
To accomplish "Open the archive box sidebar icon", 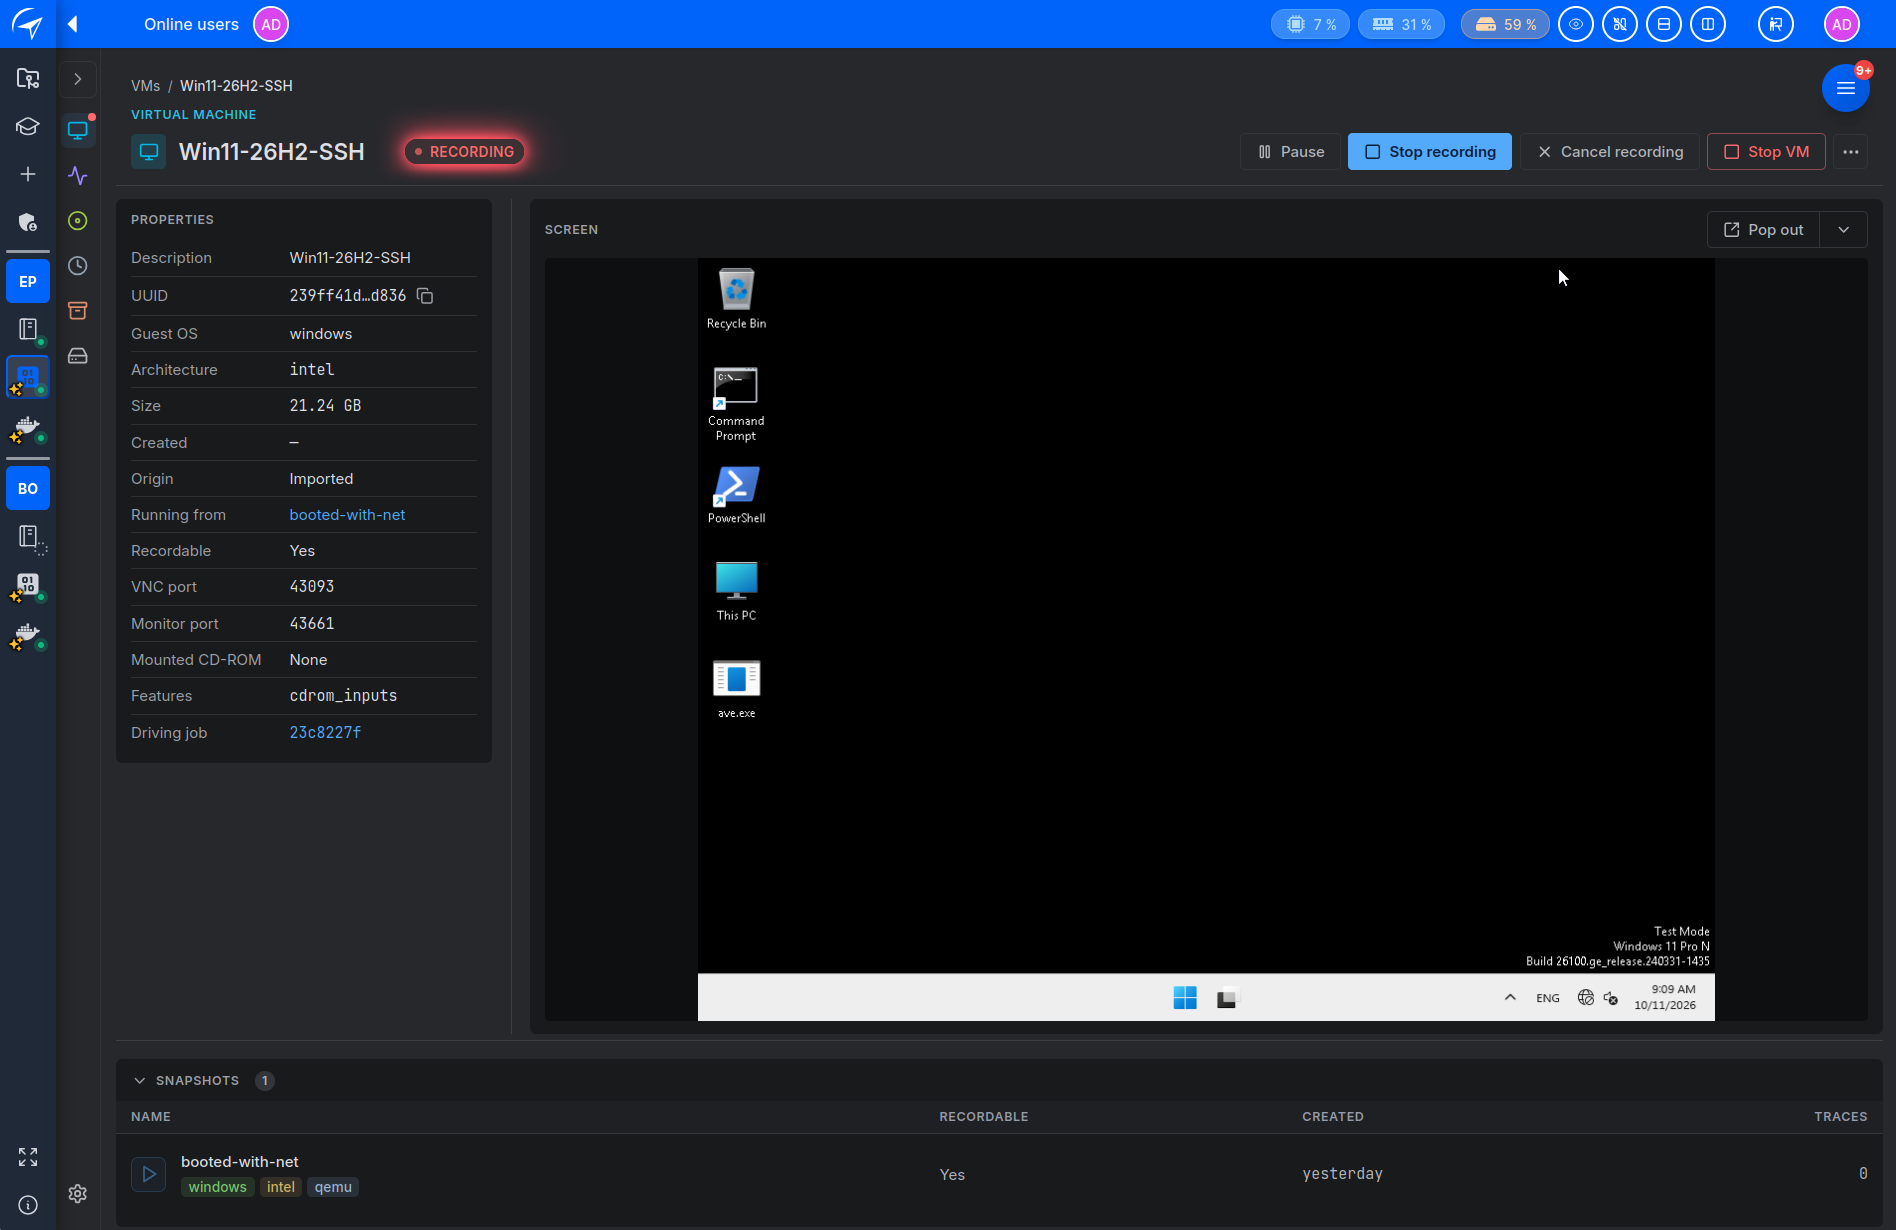I will click(78, 311).
